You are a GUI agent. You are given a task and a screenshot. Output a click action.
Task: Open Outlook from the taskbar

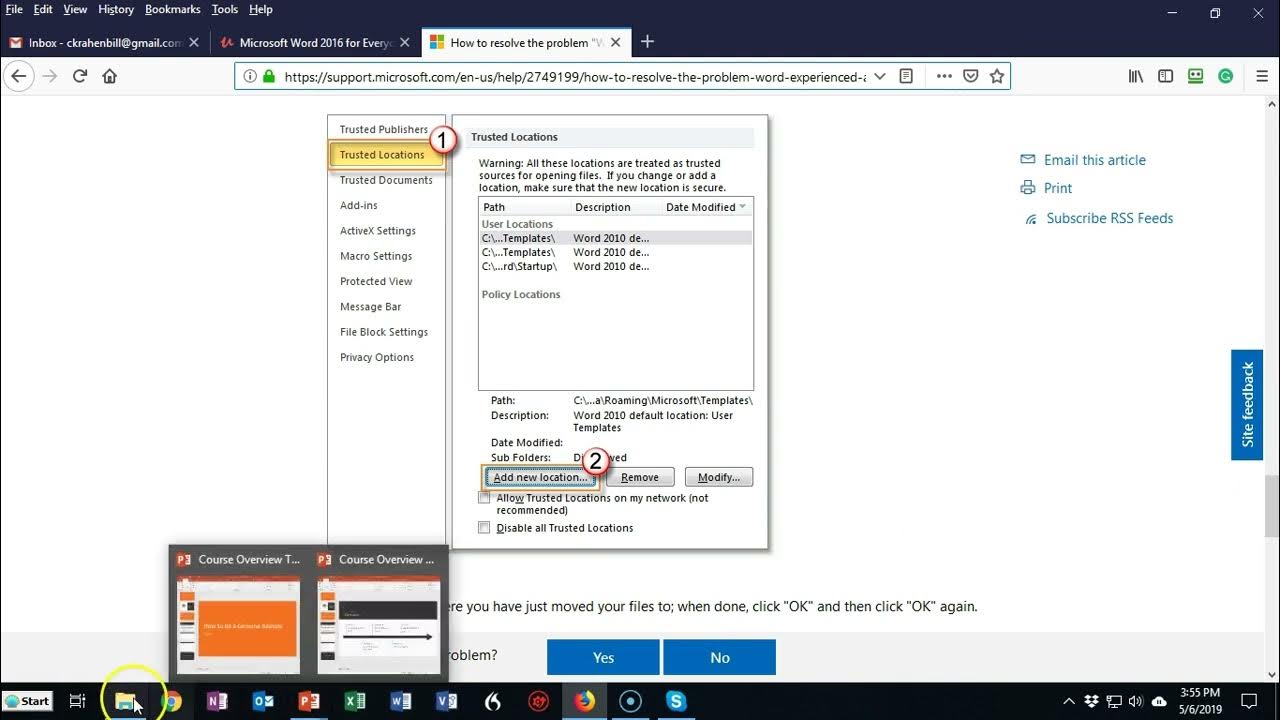[x=263, y=701]
